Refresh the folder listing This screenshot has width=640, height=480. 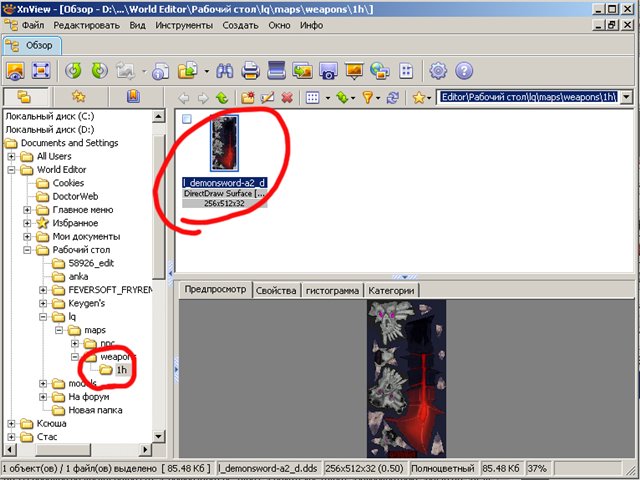(x=393, y=98)
